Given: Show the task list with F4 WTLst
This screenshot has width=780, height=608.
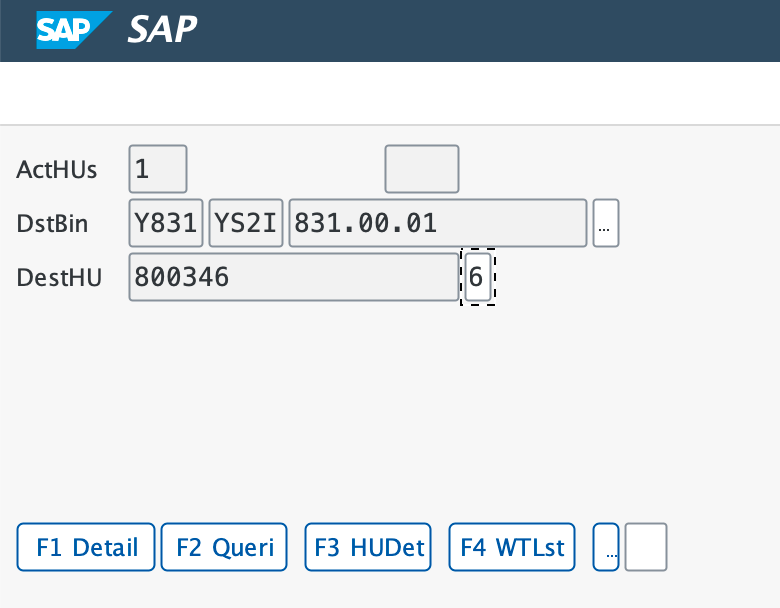Looking at the screenshot, I should tap(512, 547).
